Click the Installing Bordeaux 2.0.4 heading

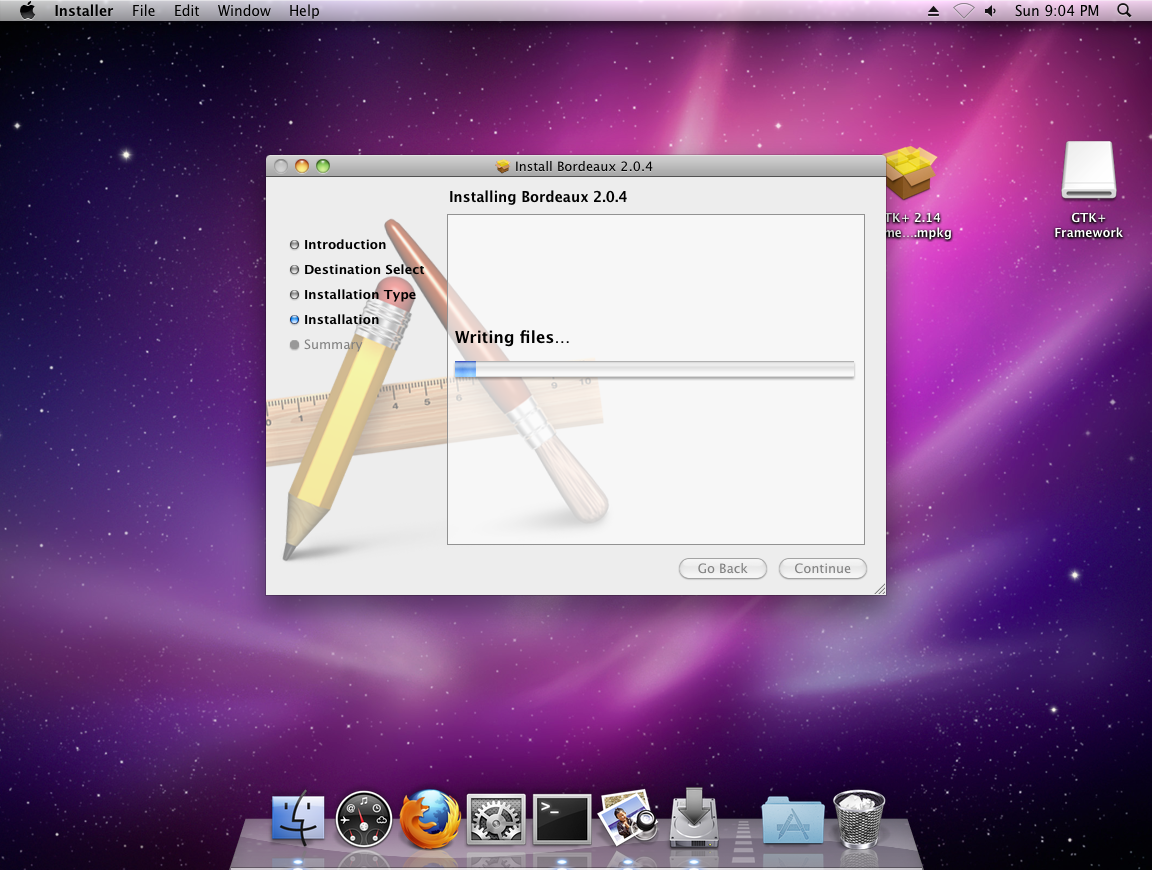[538, 196]
